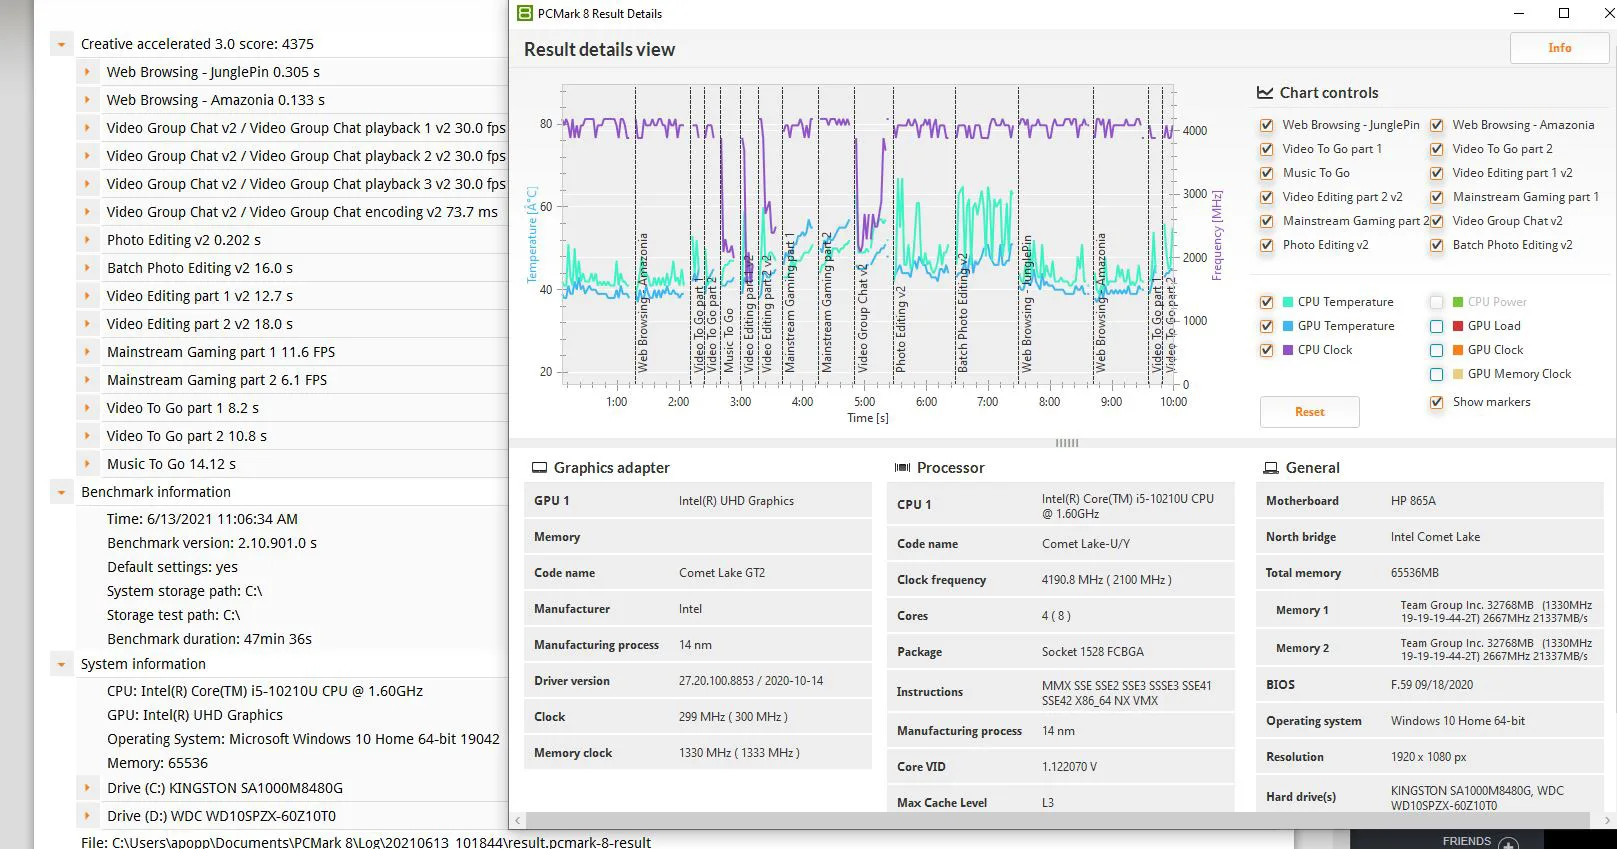Expand Video To Go part 1 8.2 s row

[88, 408]
